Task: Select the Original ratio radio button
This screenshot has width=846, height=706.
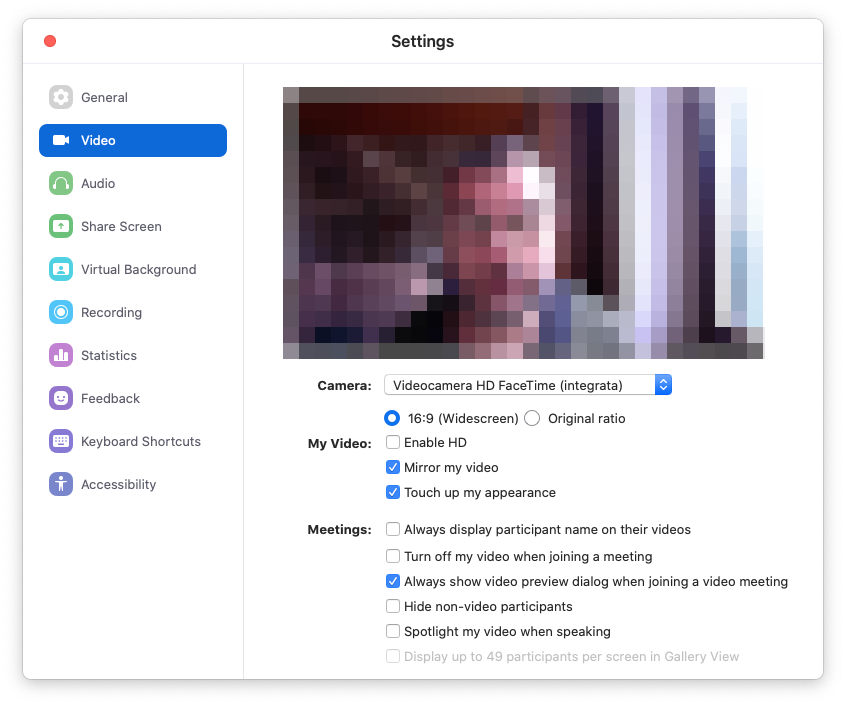Action: click(x=532, y=418)
